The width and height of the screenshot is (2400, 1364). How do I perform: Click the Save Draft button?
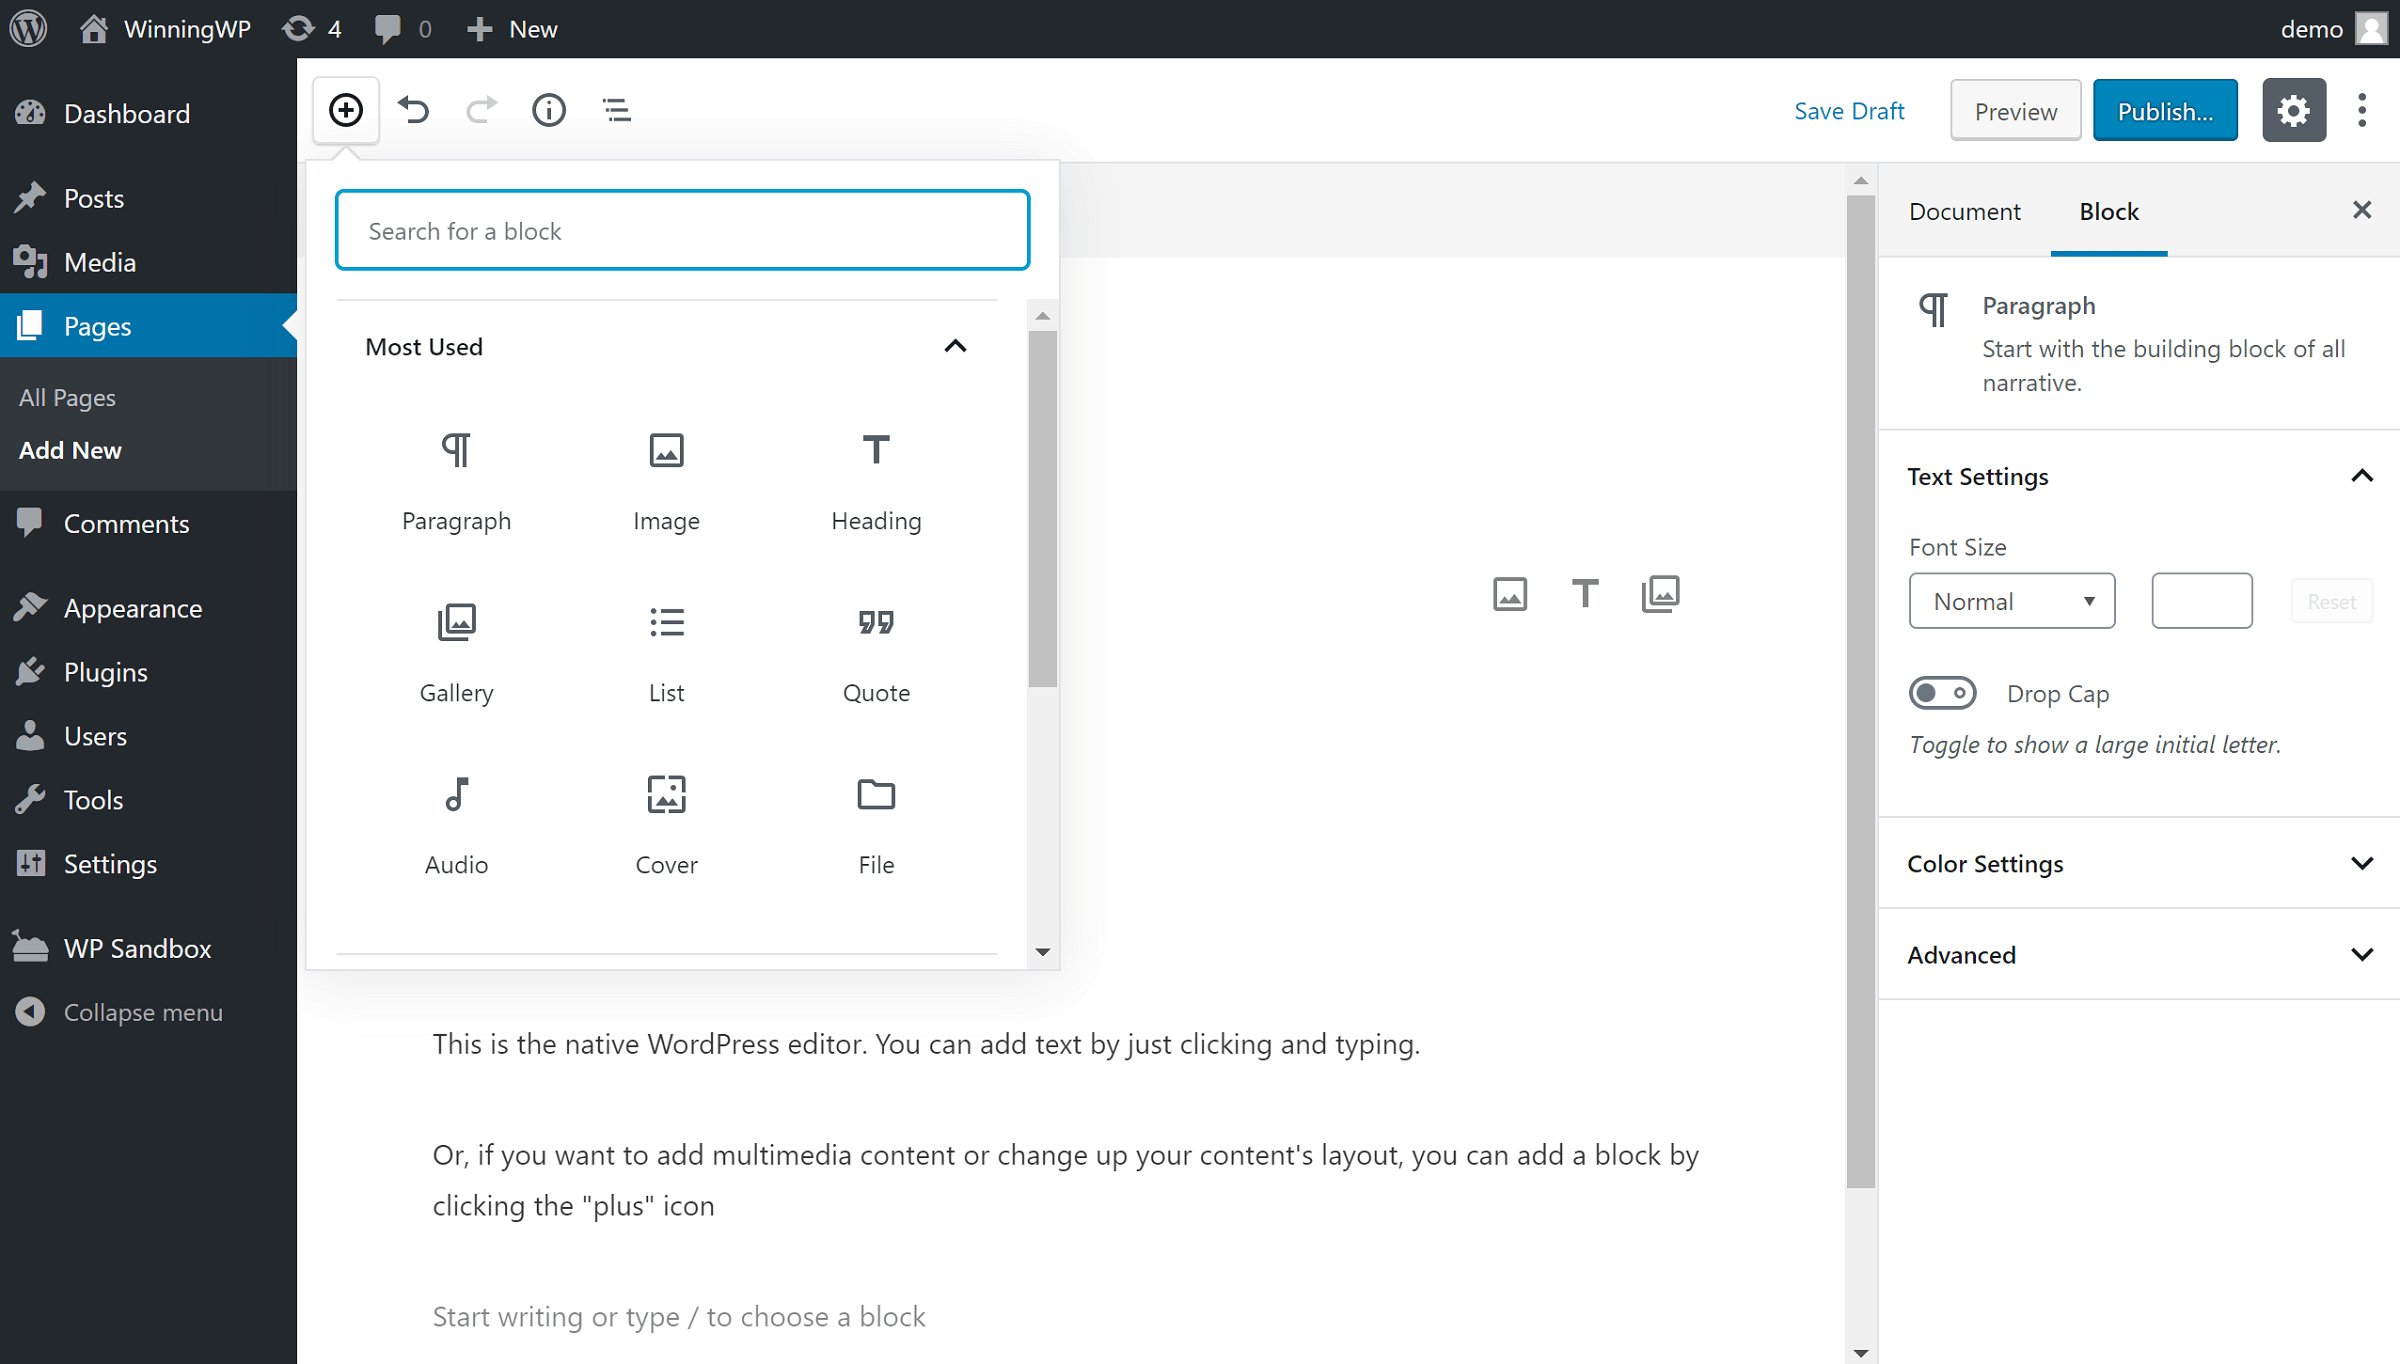click(x=1849, y=109)
